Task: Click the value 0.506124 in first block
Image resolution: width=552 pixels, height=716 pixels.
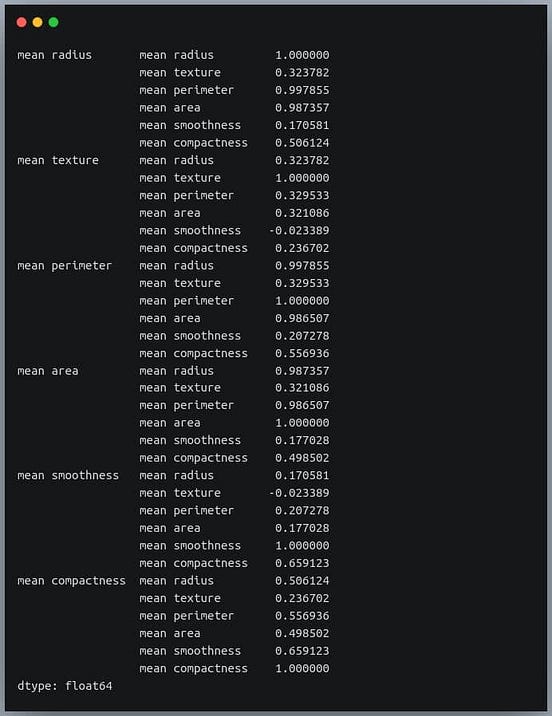Action: (302, 143)
